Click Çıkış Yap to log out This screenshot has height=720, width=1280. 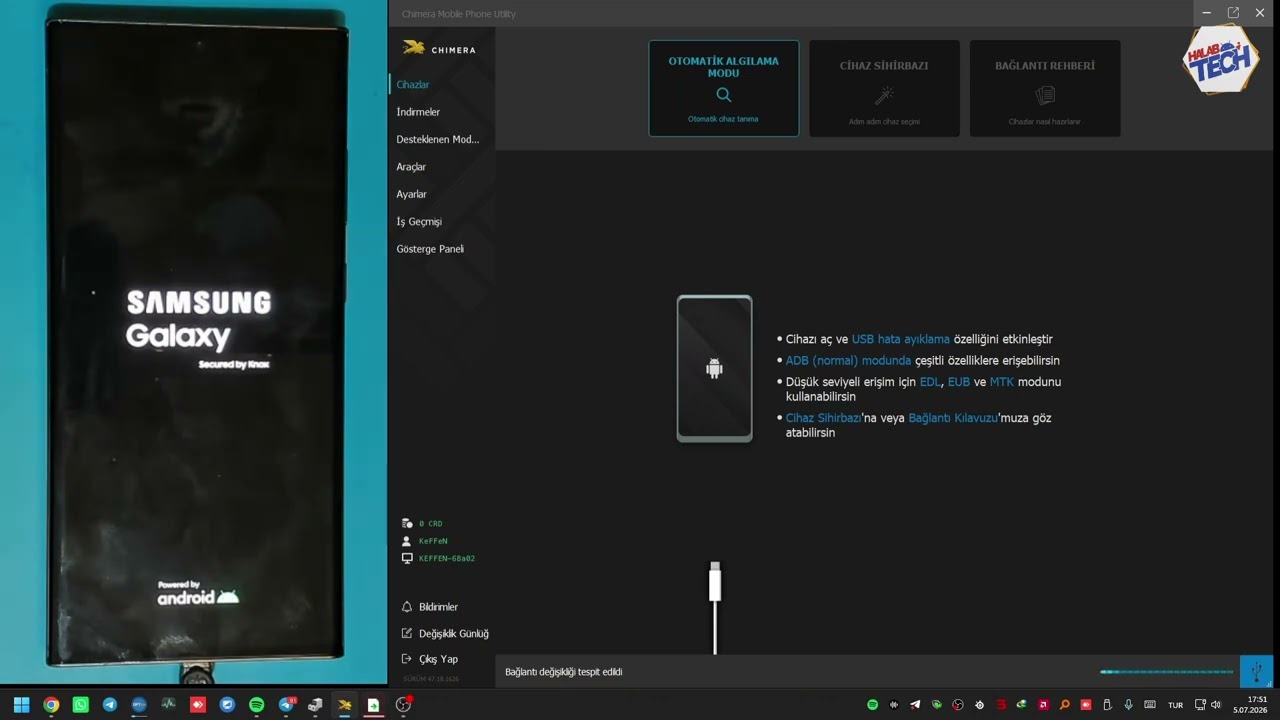point(438,659)
